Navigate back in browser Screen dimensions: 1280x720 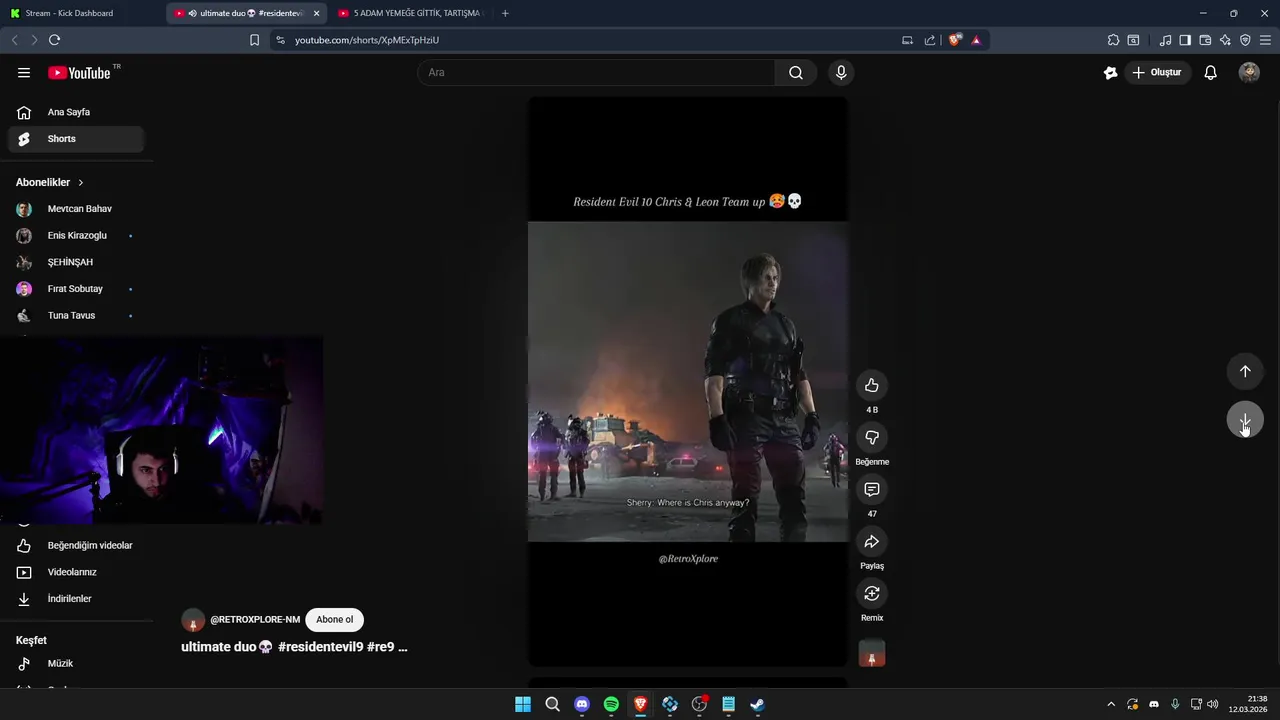point(14,40)
